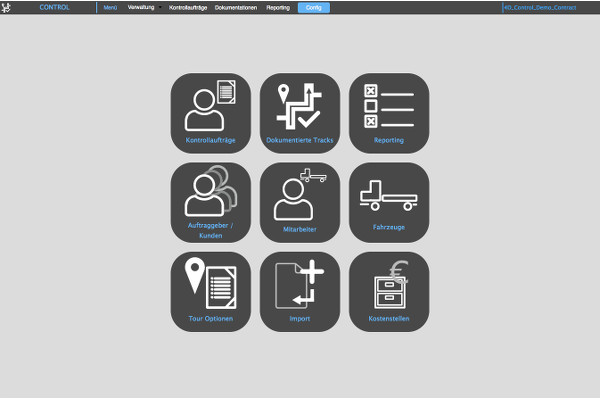Open the Reporting checklist tile
The height and width of the screenshot is (400, 600).
click(389, 113)
